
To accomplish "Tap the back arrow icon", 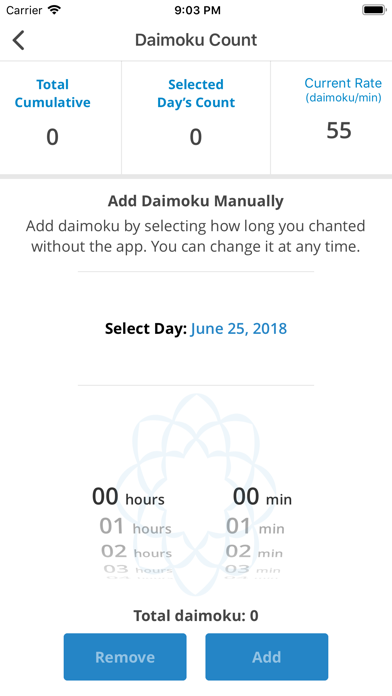I will pos(19,40).
